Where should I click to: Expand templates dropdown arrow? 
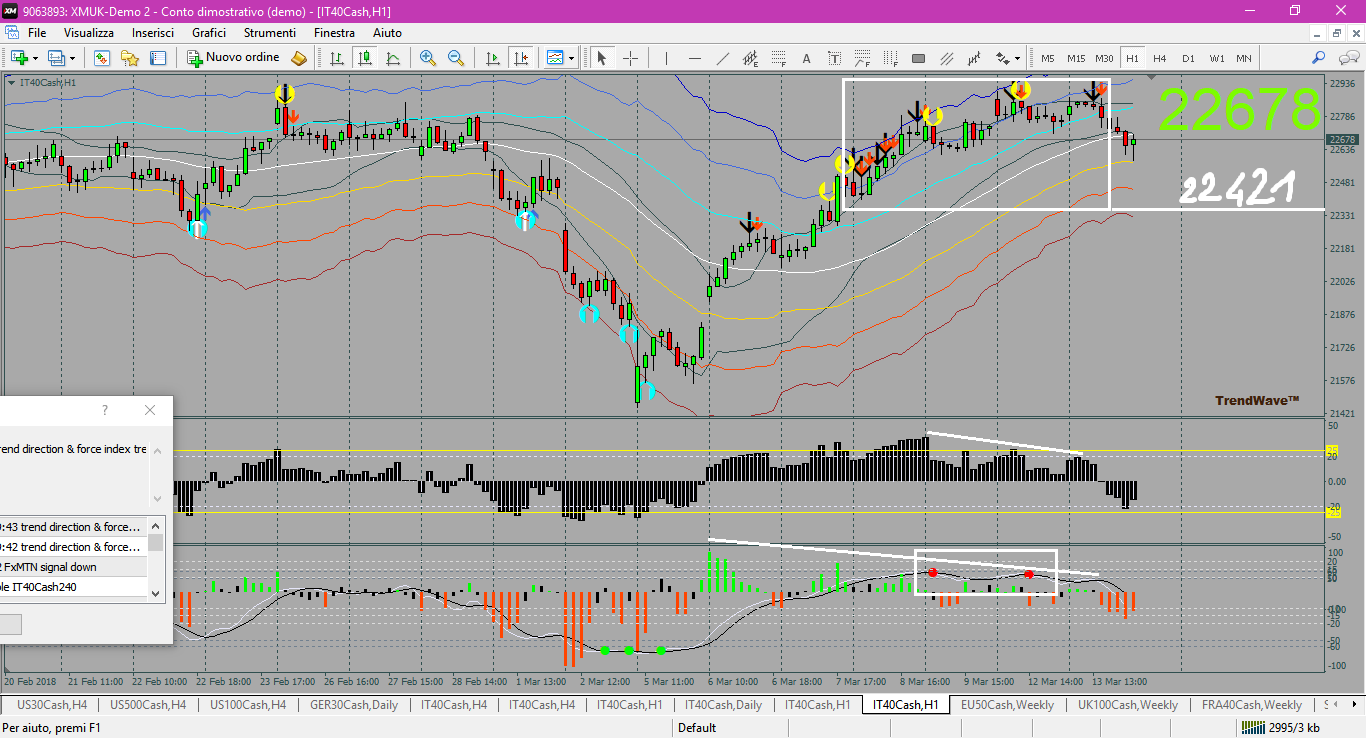571,58
